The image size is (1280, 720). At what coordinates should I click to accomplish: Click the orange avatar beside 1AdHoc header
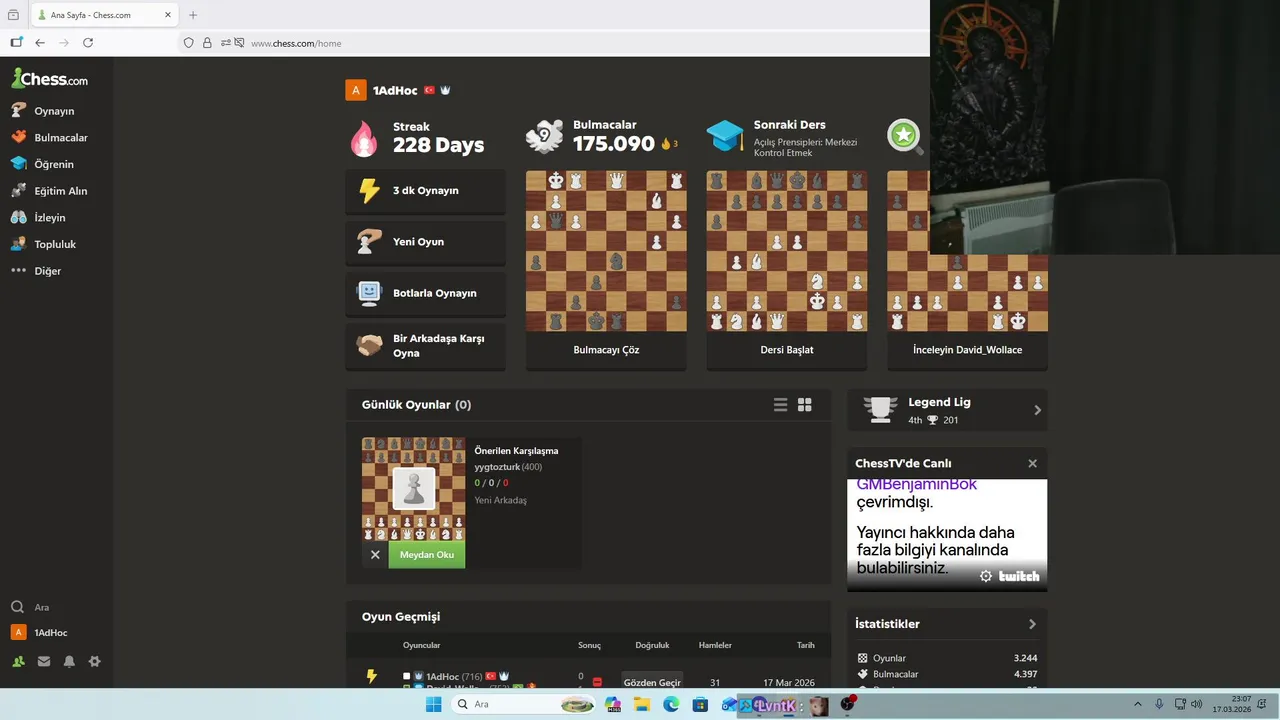point(356,90)
